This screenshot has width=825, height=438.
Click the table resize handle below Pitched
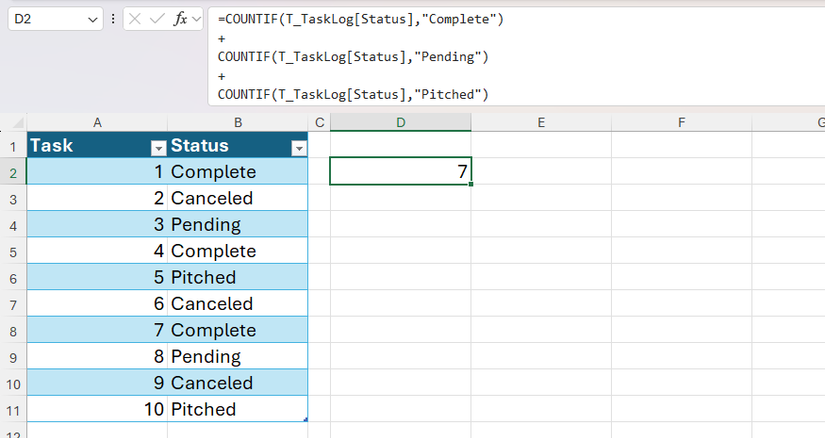(x=305, y=419)
